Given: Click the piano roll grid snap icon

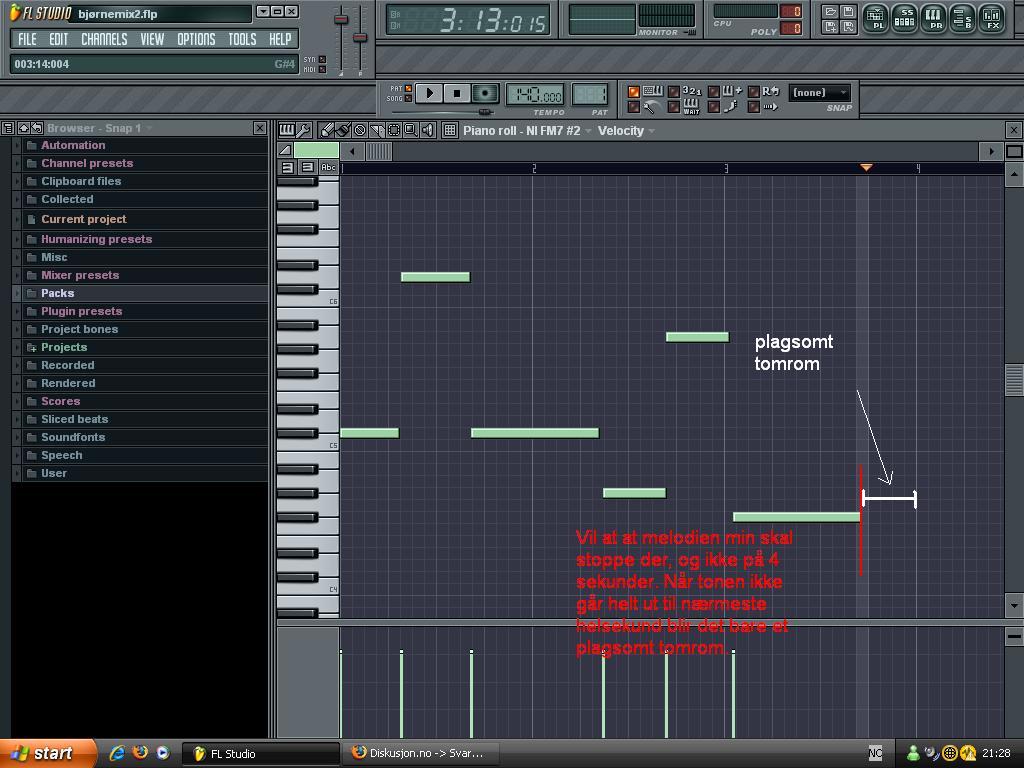Looking at the screenshot, I should click(x=450, y=131).
